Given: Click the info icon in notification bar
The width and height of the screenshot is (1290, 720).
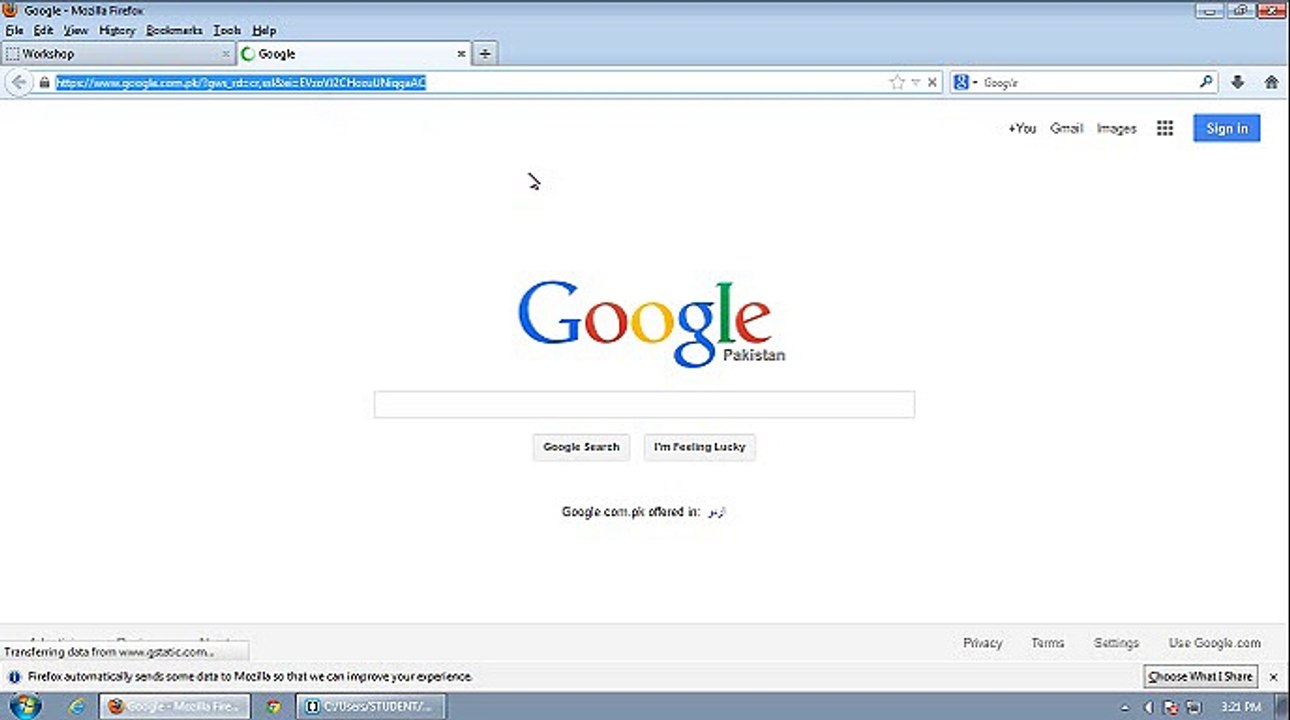Looking at the screenshot, I should coord(13,677).
